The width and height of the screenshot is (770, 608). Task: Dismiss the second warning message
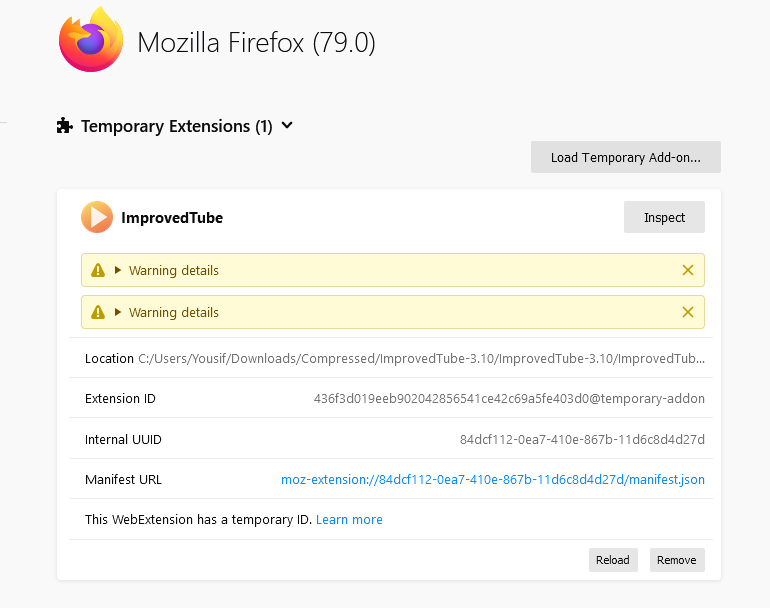pos(687,312)
